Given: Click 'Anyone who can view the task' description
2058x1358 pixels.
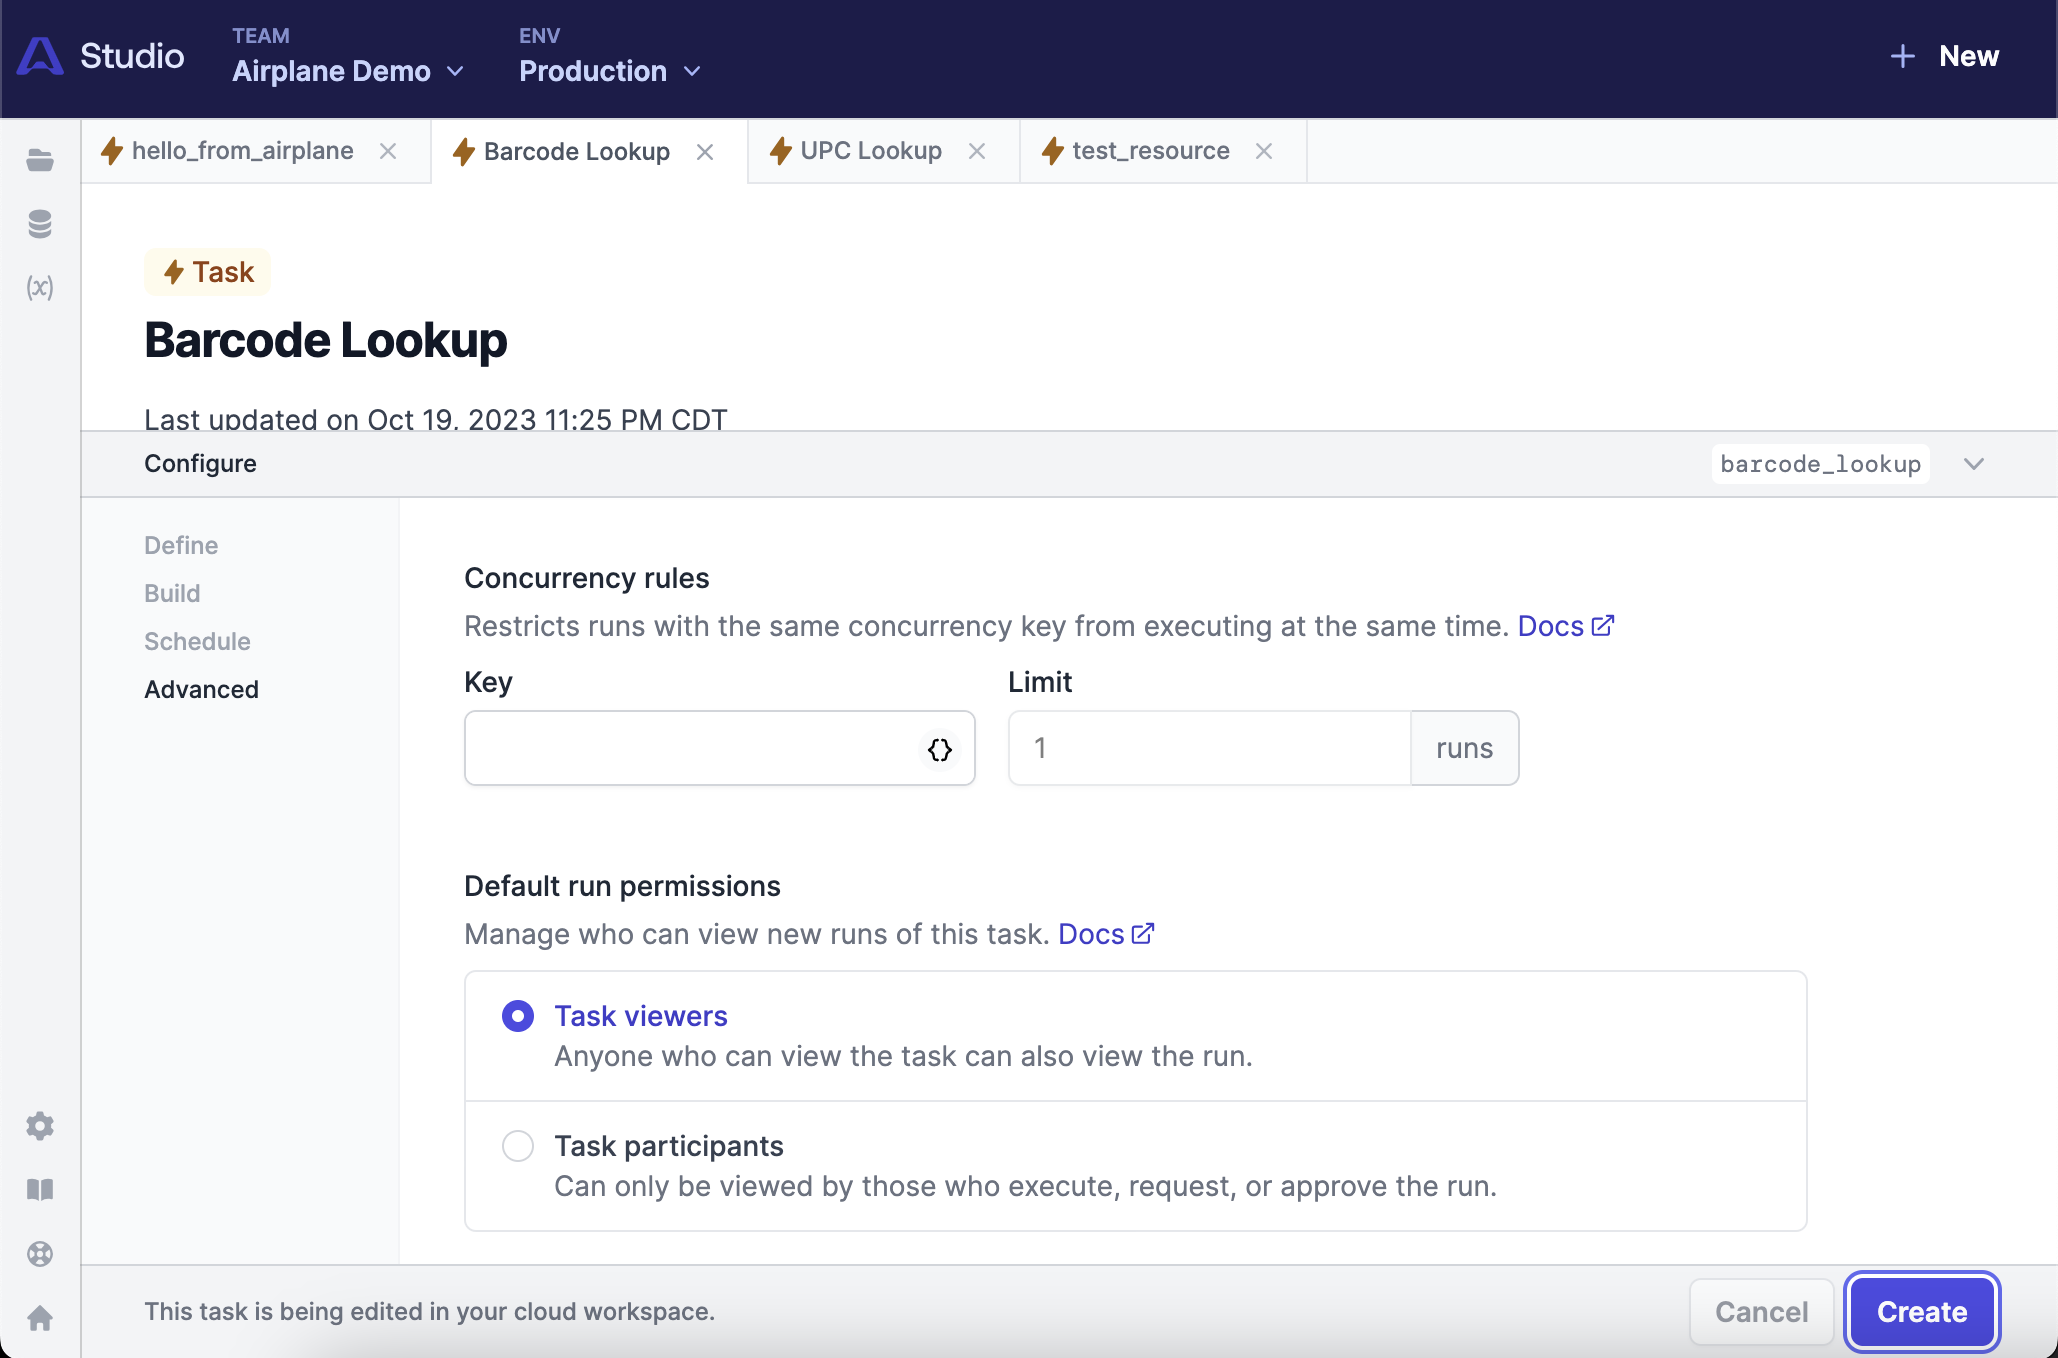Looking at the screenshot, I should click(x=903, y=1056).
